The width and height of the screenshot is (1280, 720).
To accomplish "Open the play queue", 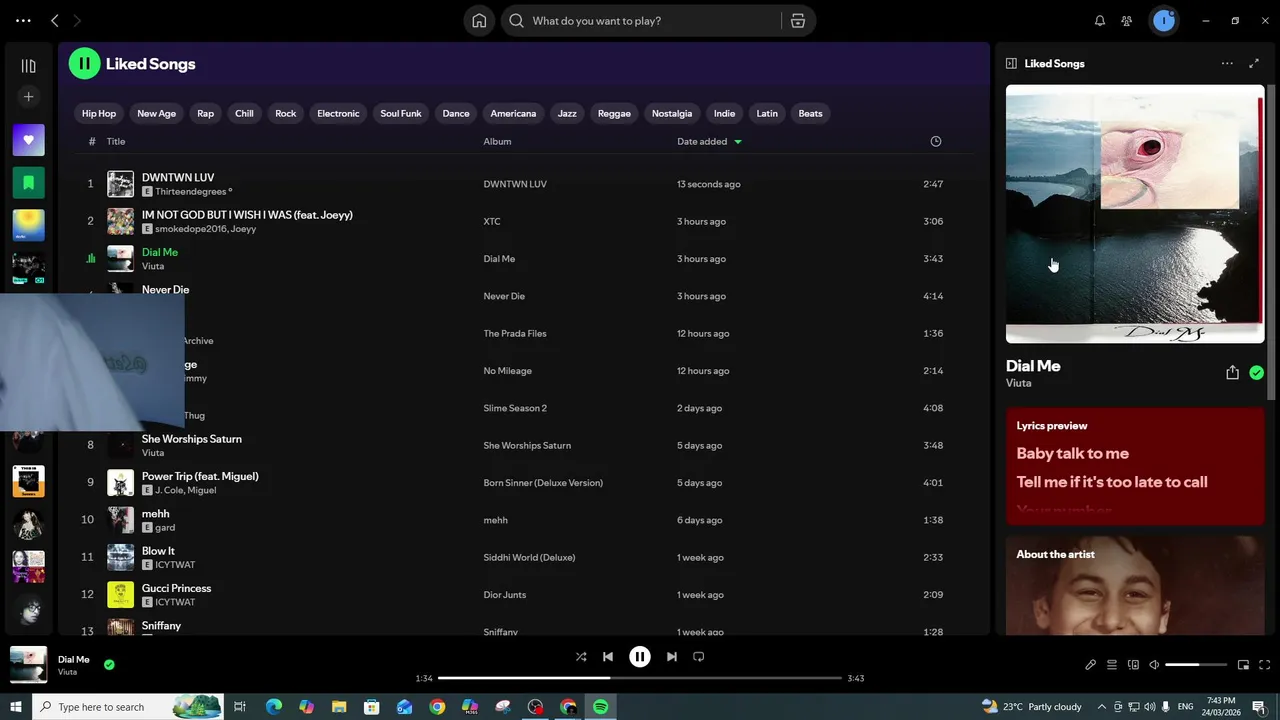I will click(1111, 665).
